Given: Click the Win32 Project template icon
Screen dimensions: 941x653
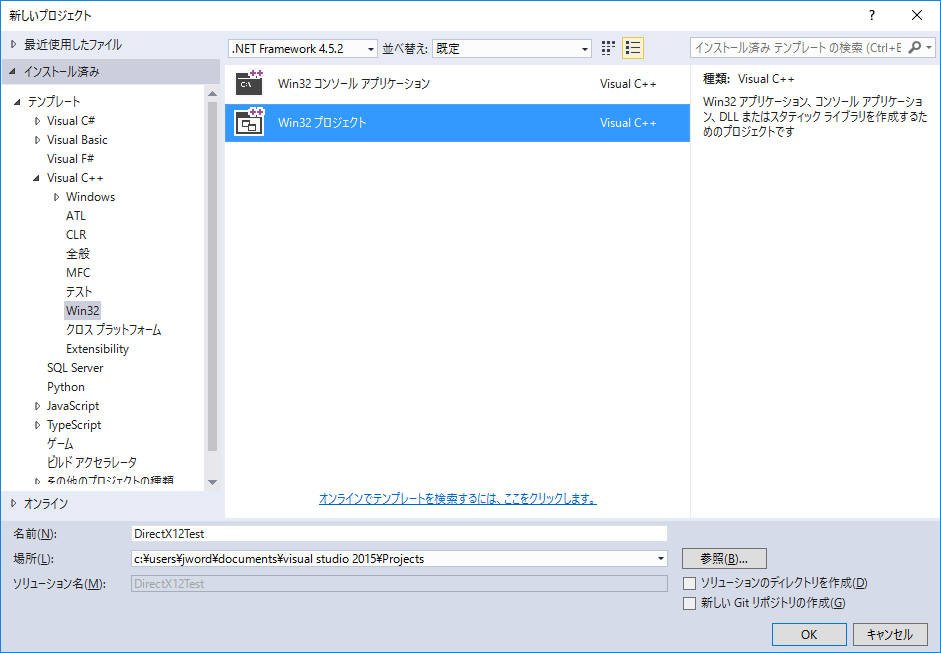Looking at the screenshot, I should pyautogui.click(x=249, y=123).
